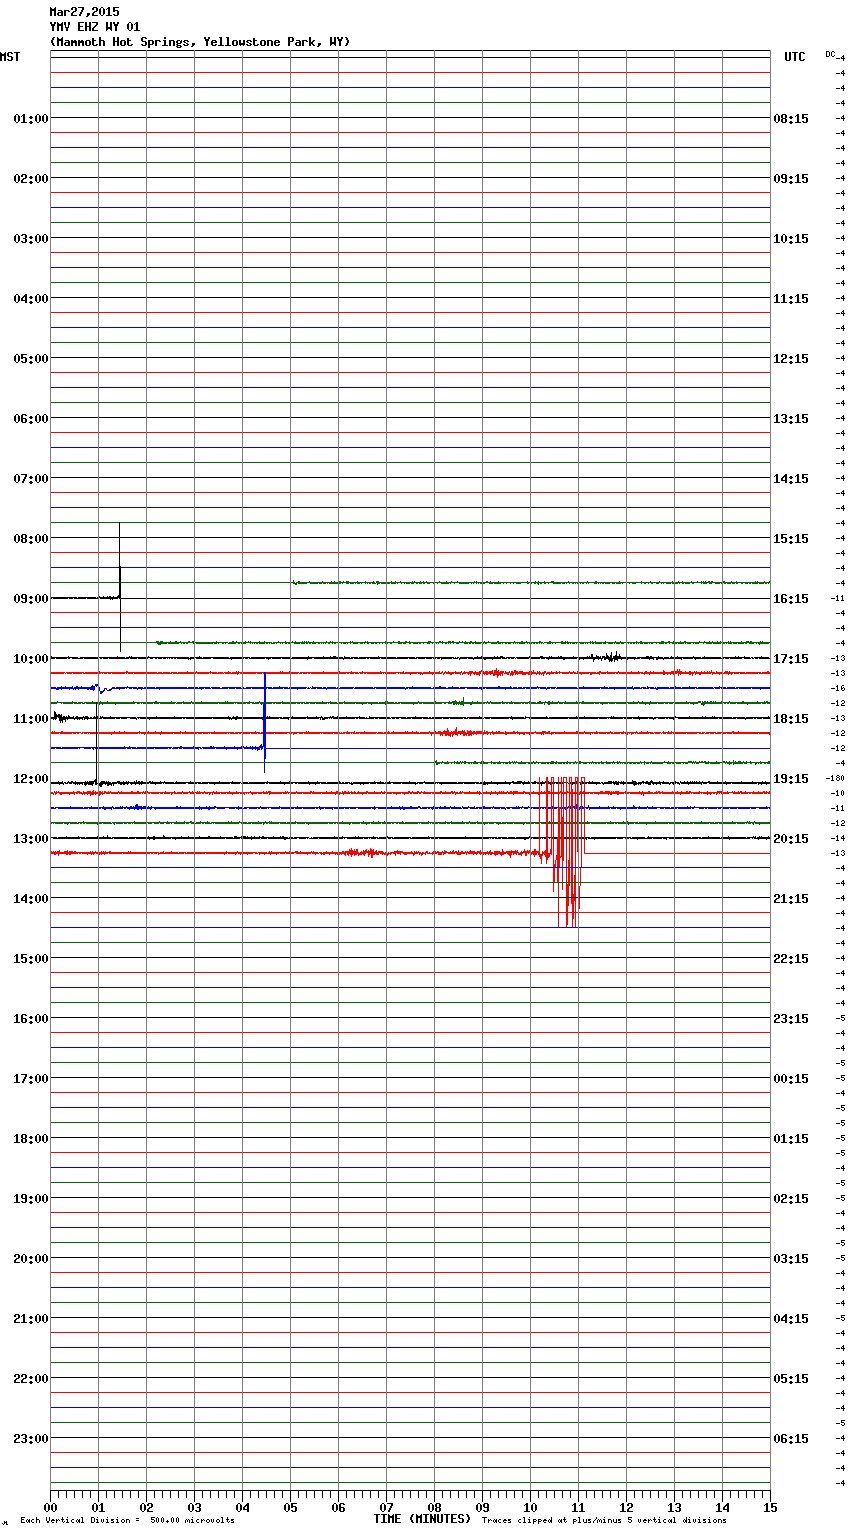
Task: Select the 08:00 MST row label
Action: pos(31,539)
